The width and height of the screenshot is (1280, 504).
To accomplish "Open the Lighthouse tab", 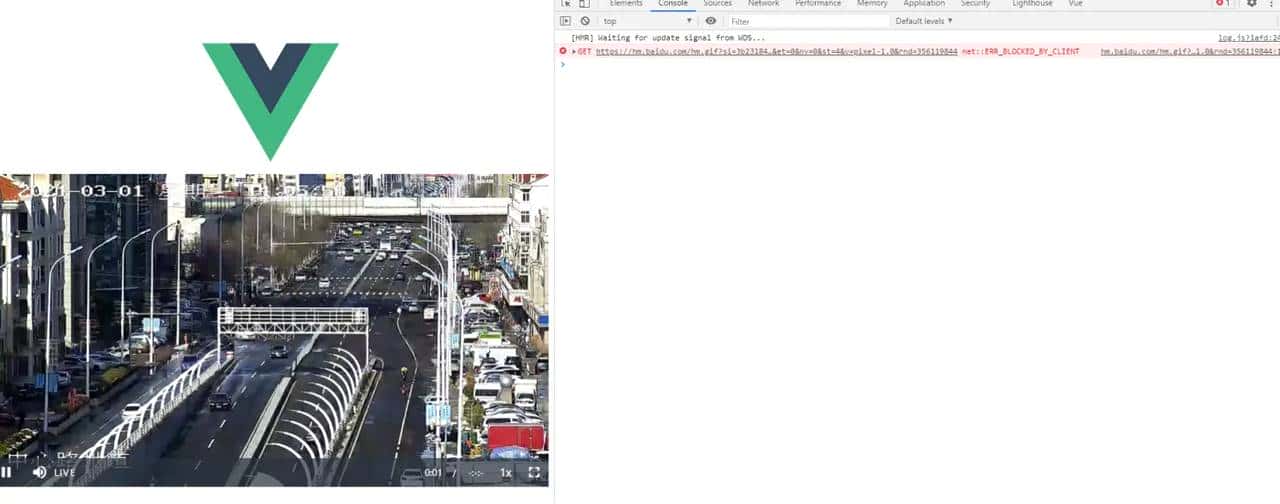I will coord(1032,4).
